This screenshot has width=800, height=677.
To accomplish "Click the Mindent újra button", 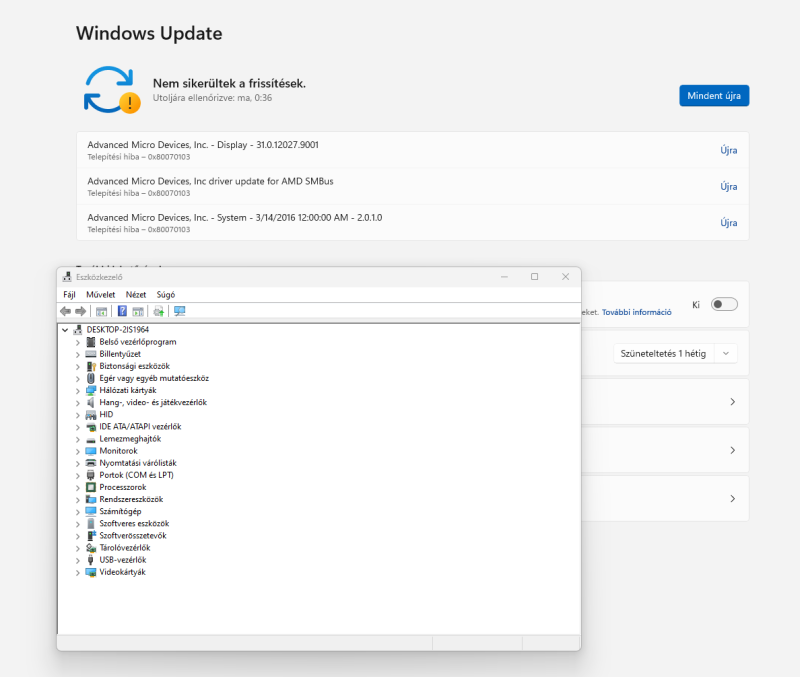I will pyautogui.click(x=714, y=95).
